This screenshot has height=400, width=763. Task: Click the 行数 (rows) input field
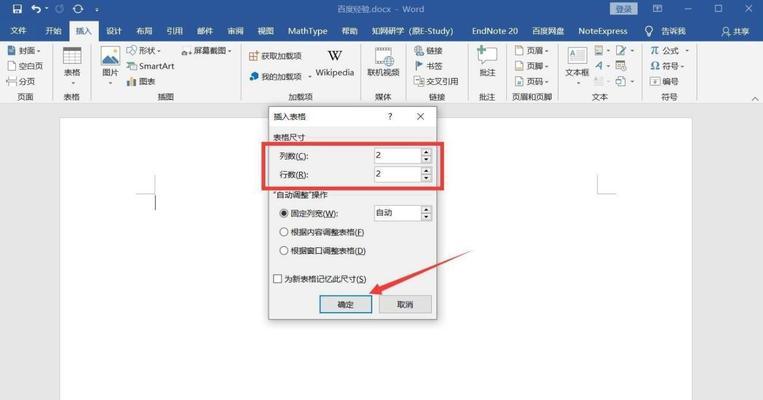[395, 174]
